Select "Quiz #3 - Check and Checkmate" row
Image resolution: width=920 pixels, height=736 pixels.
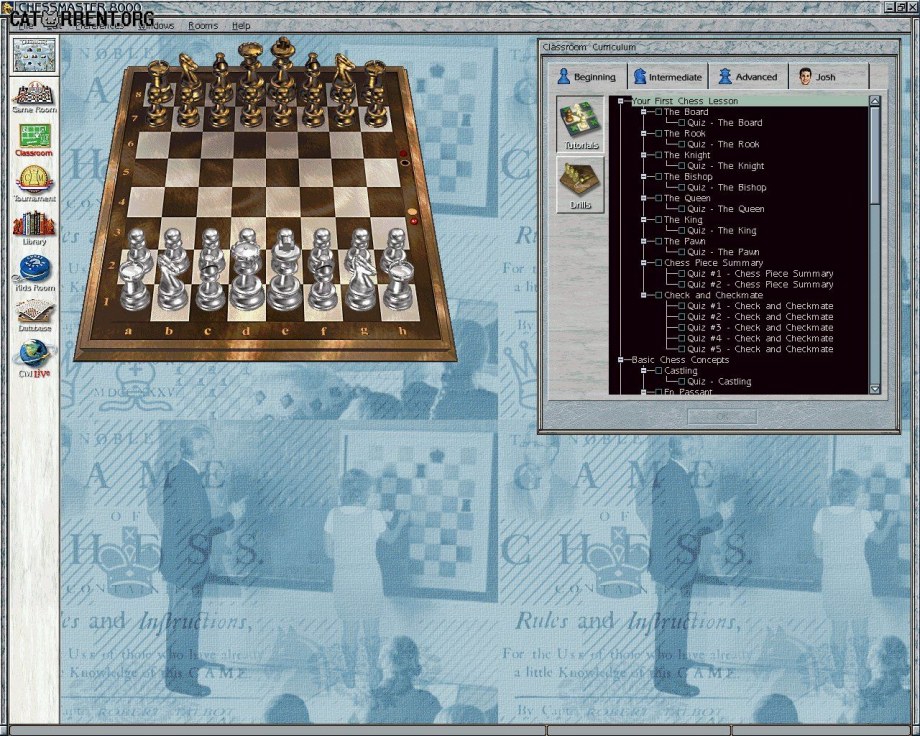760,328
